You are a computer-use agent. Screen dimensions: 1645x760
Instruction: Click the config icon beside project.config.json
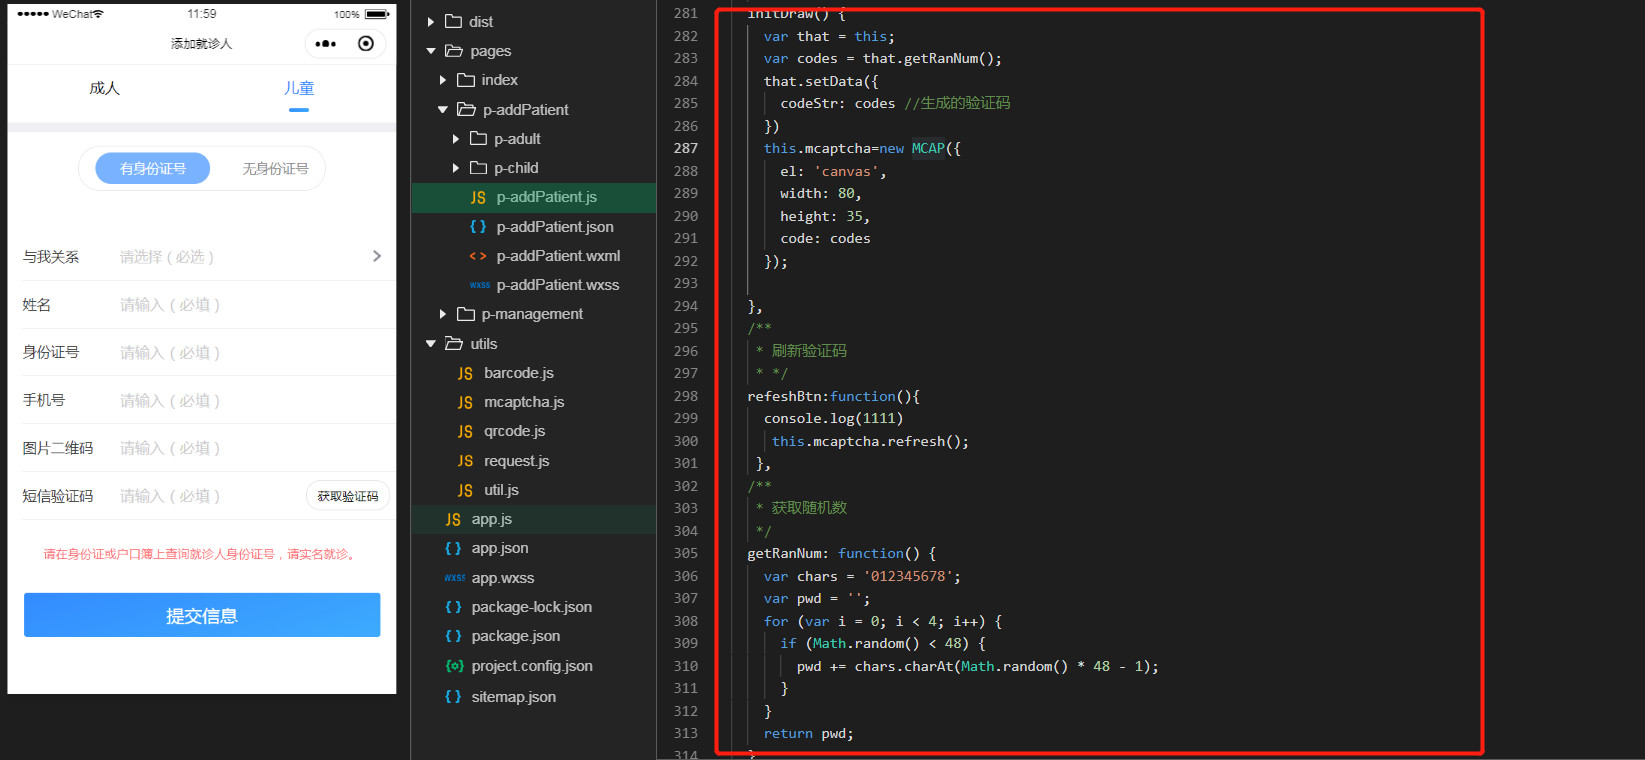coord(454,666)
